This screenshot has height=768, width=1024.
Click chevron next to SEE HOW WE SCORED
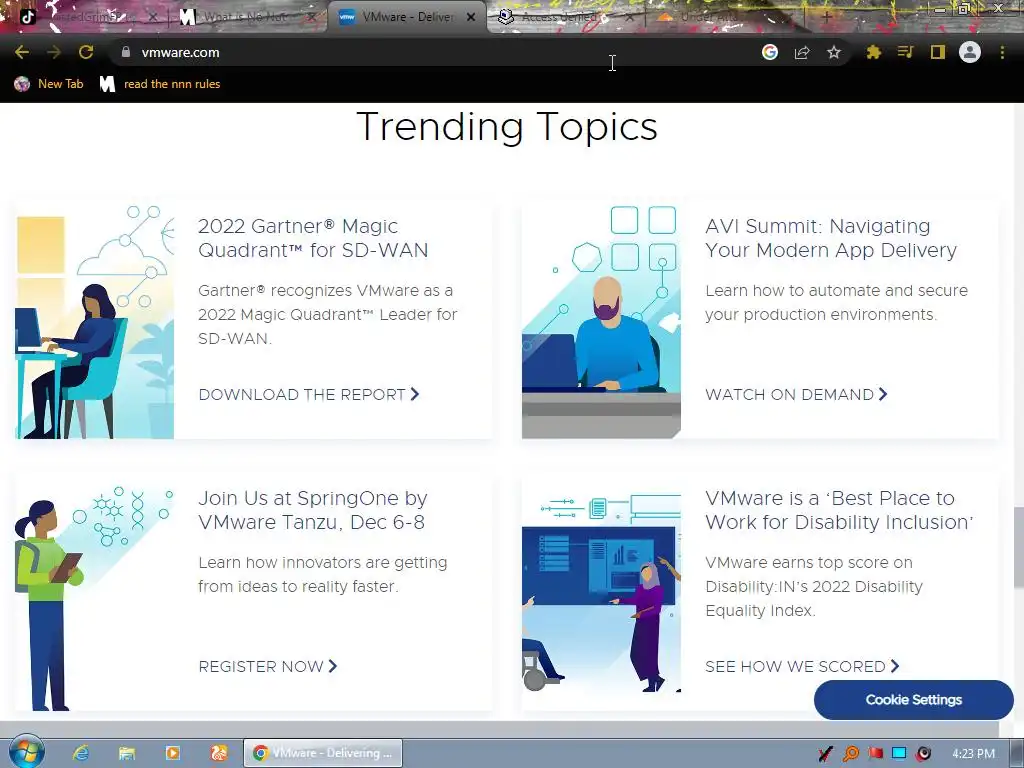pyautogui.click(x=895, y=666)
